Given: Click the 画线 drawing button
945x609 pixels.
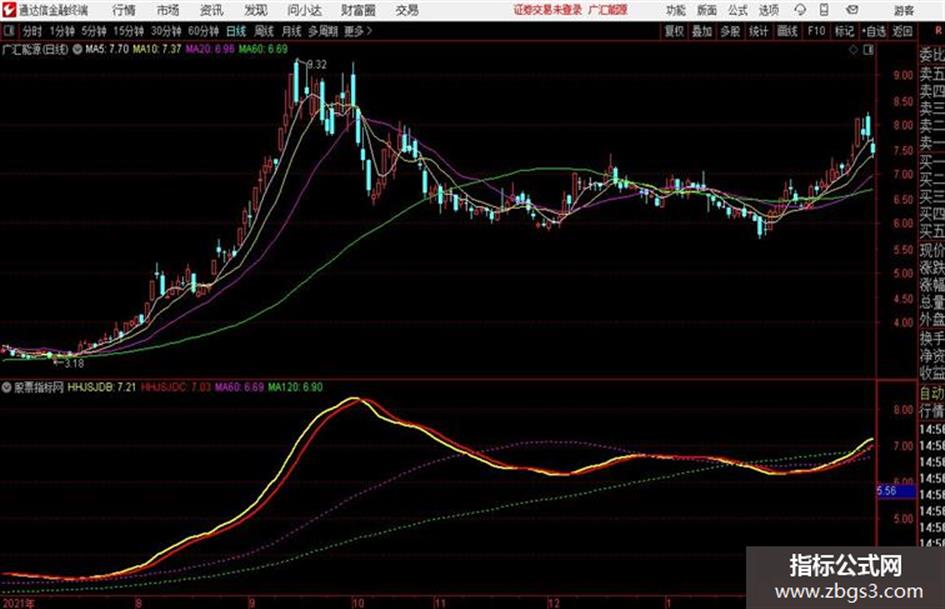Looking at the screenshot, I should (x=787, y=31).
